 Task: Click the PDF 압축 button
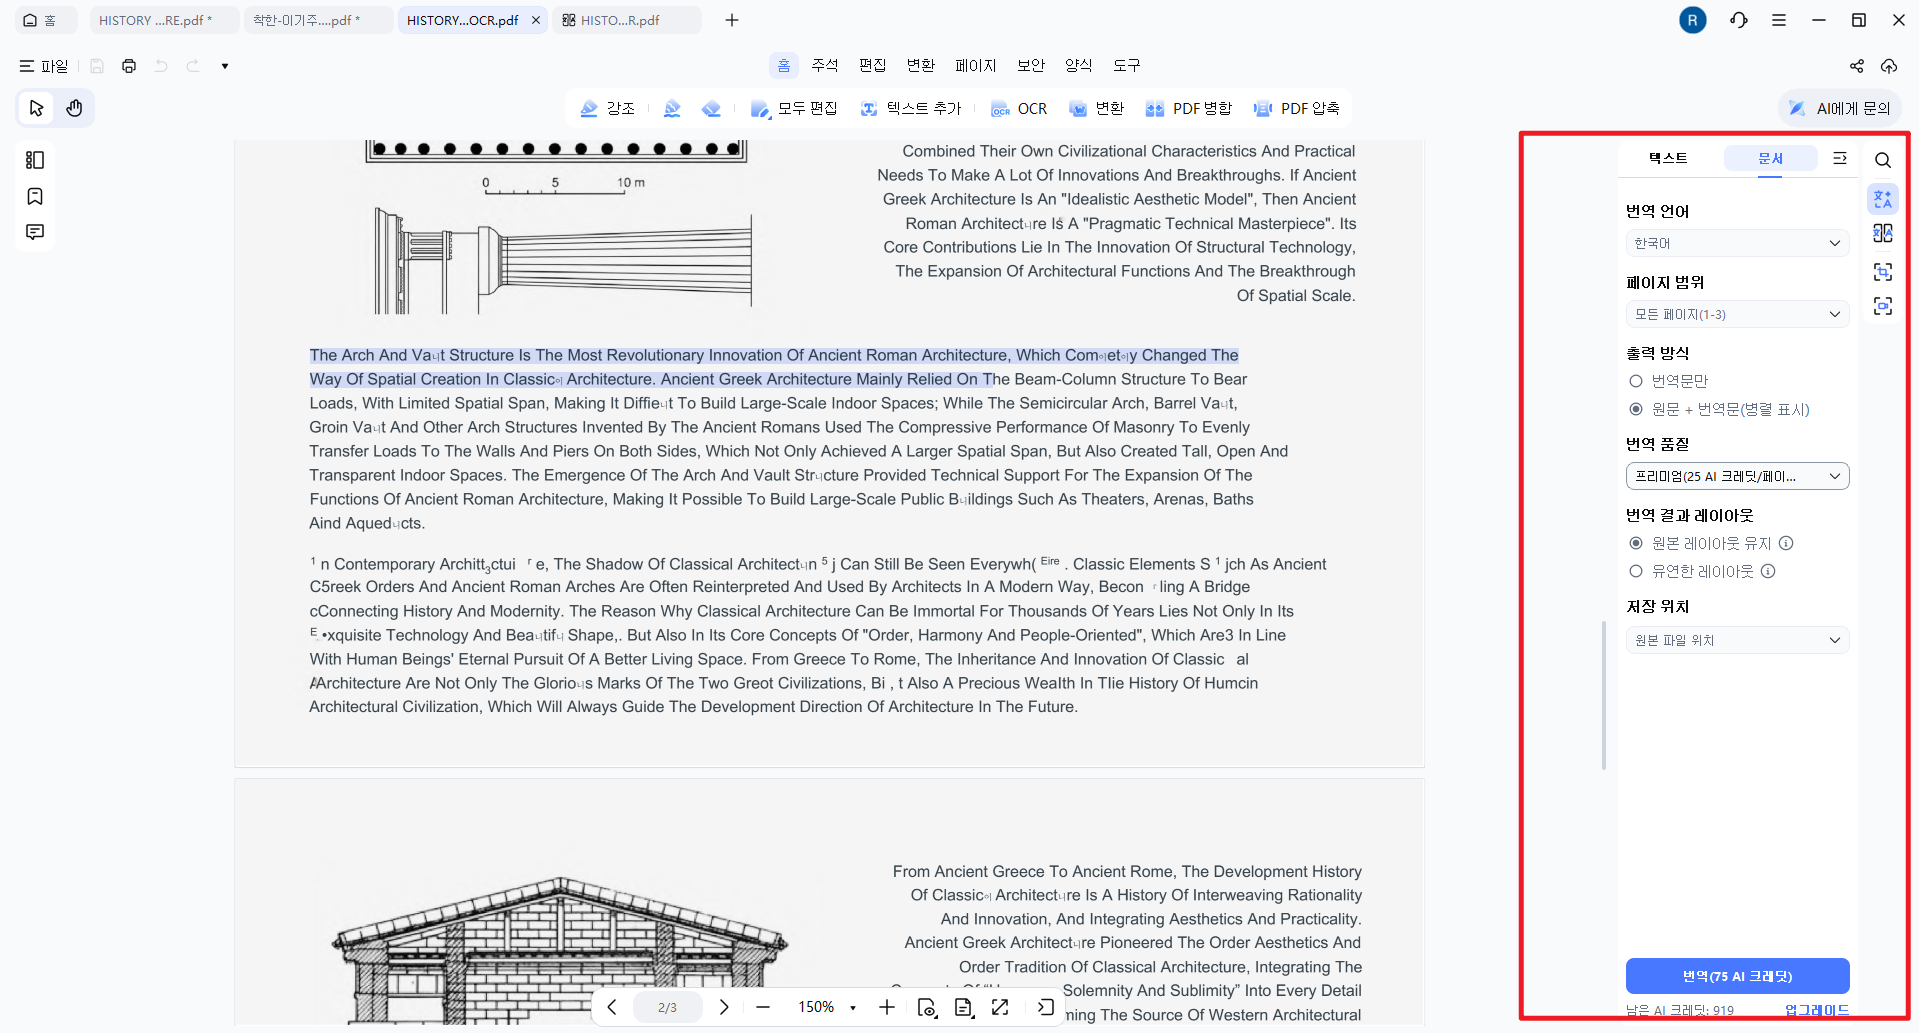[x=1296, y=108]
